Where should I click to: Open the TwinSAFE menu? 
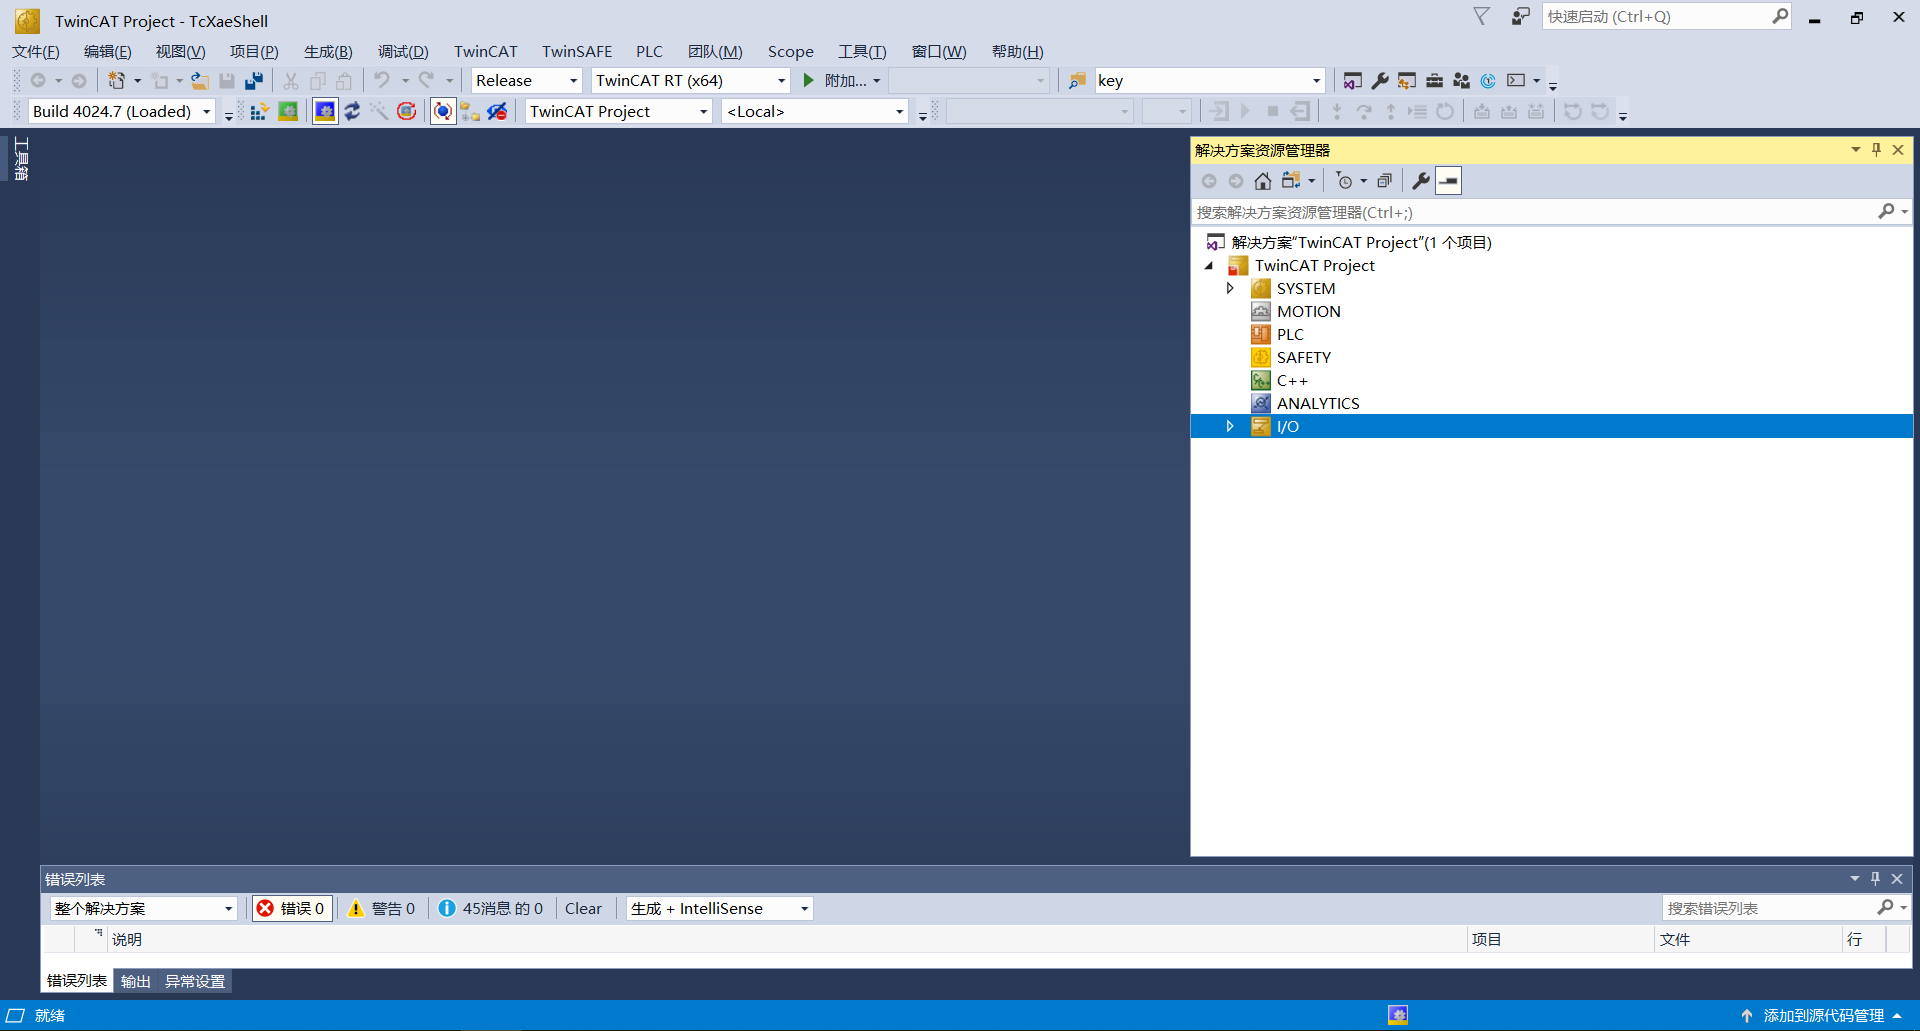577,52
